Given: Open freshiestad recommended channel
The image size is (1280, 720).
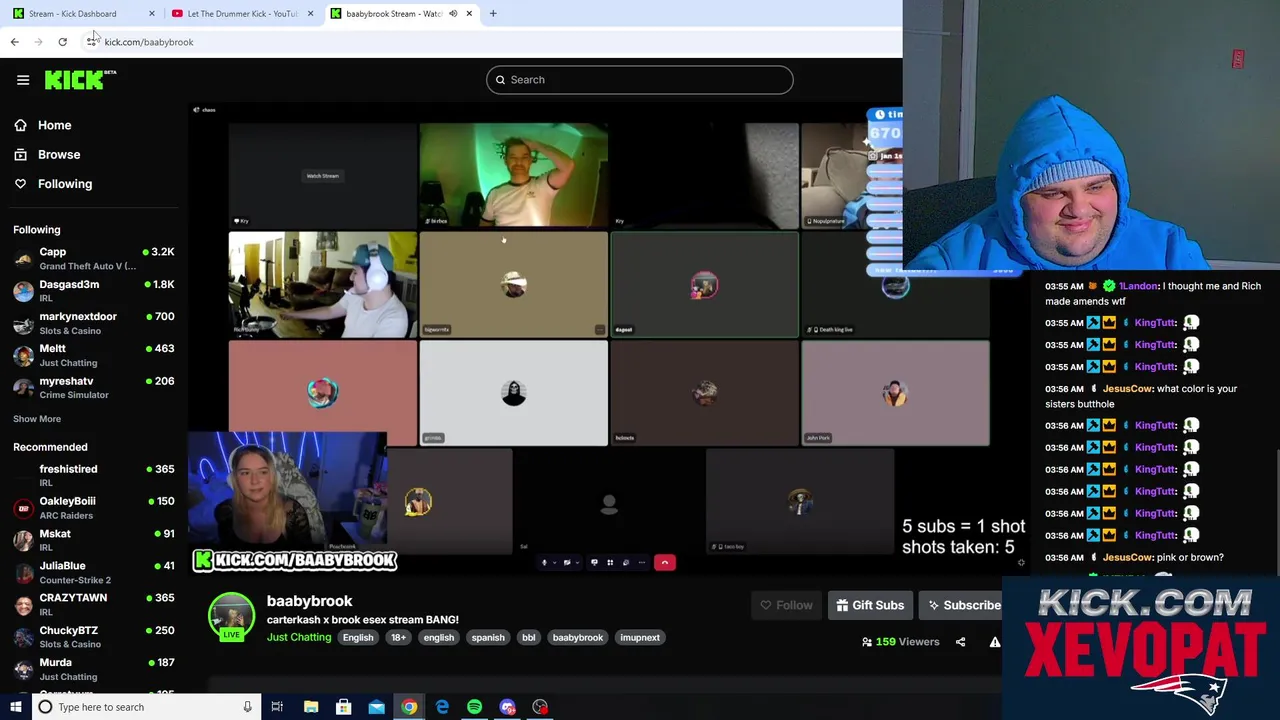Looking at the screenshot, I should pos(94,476).
